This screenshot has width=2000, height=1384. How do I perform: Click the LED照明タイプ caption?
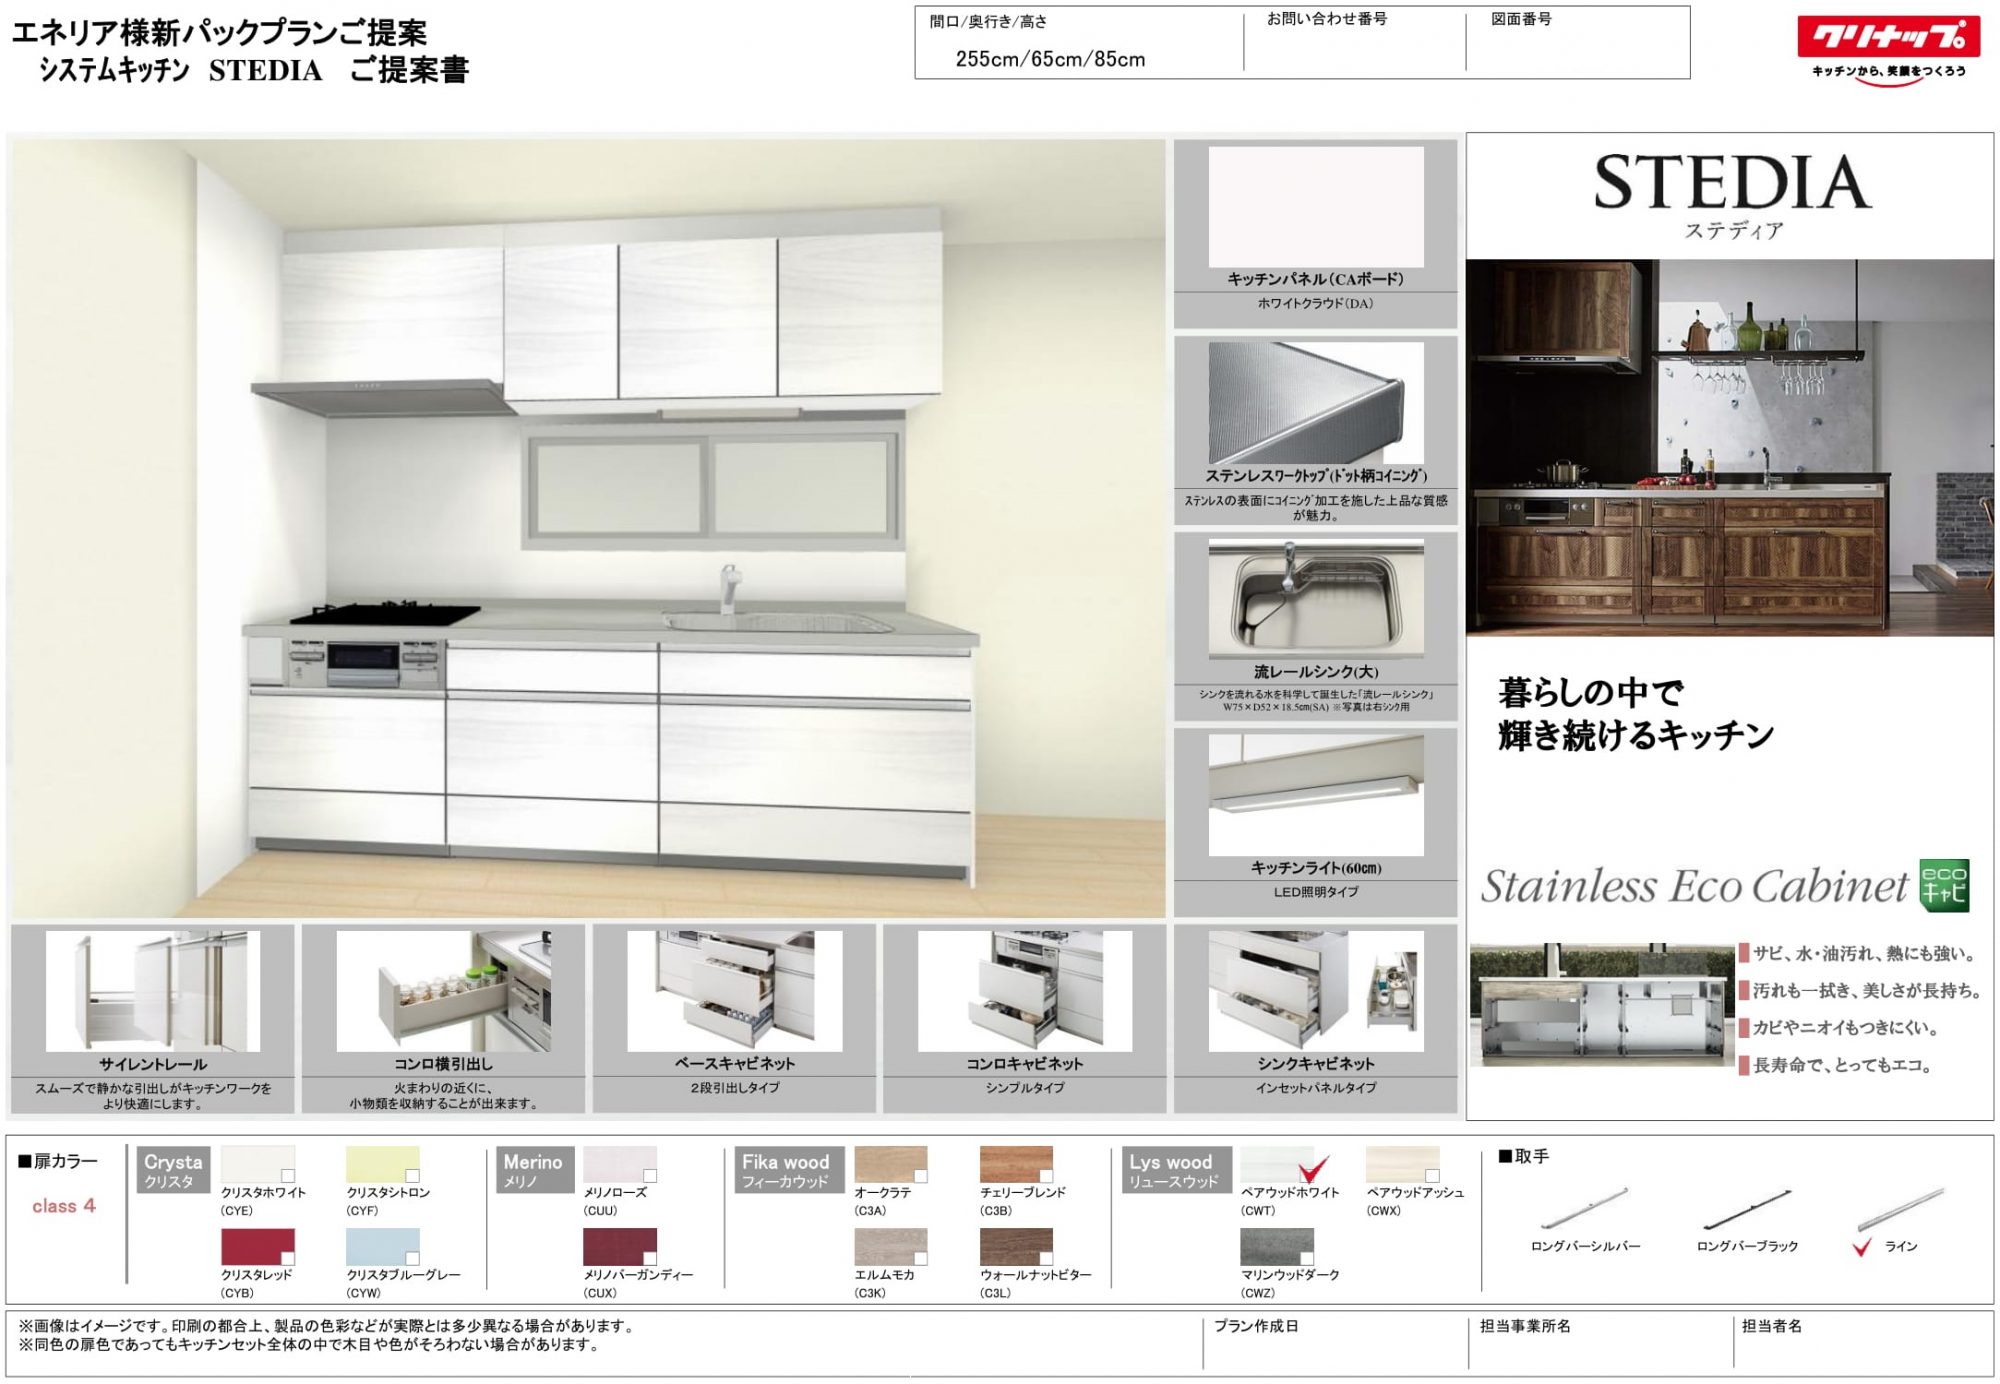pos(1316,892)
